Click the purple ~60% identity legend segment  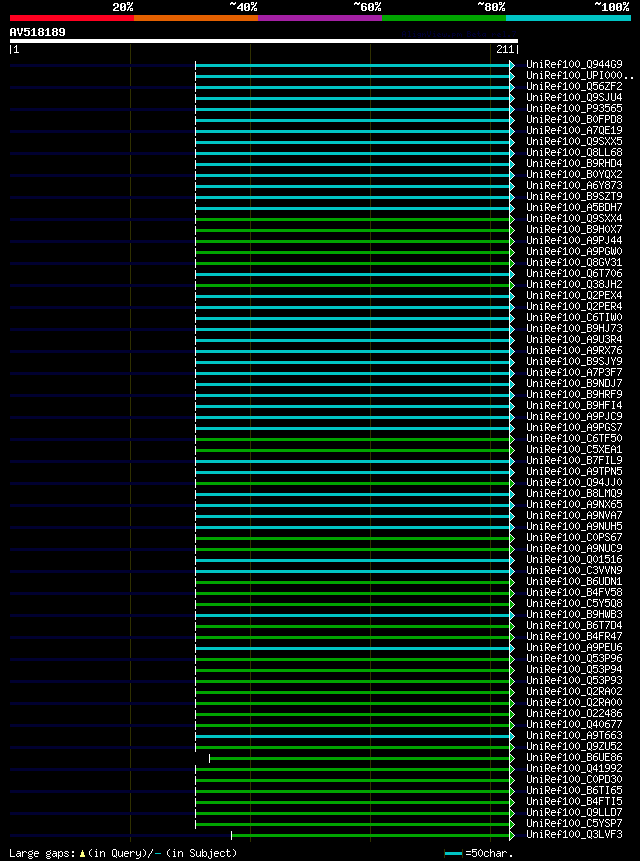coord(320,18)
